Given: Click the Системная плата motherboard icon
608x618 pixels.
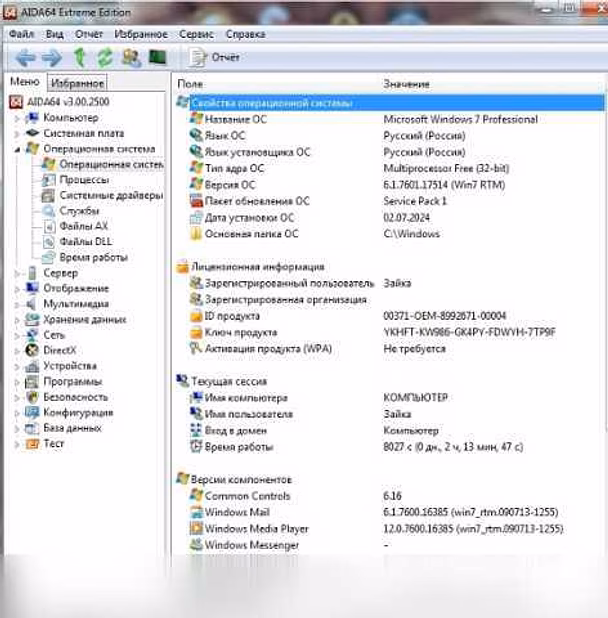Looking at the screenshot, I should pyautogui.click(x=32, y=133).
